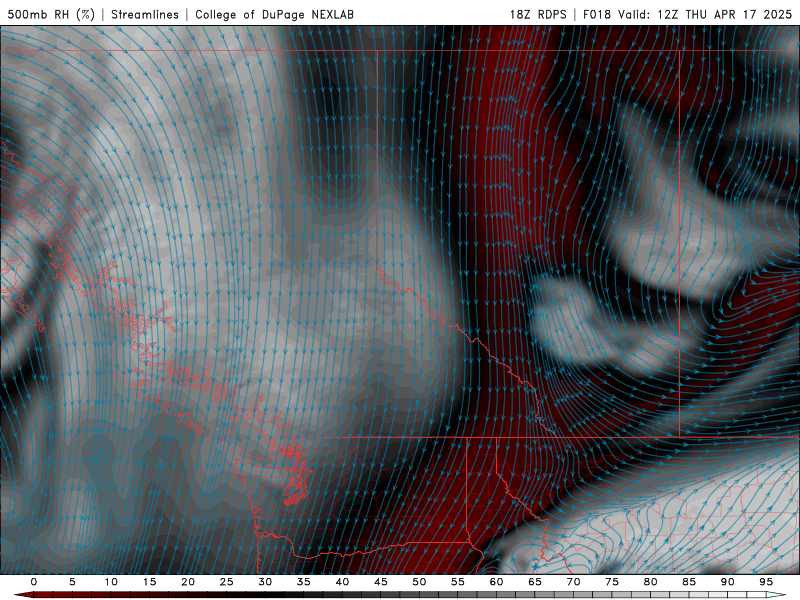Click the 50 label on the color scale
The height and width of the screenshot is (600, 800).
(419, 582)
